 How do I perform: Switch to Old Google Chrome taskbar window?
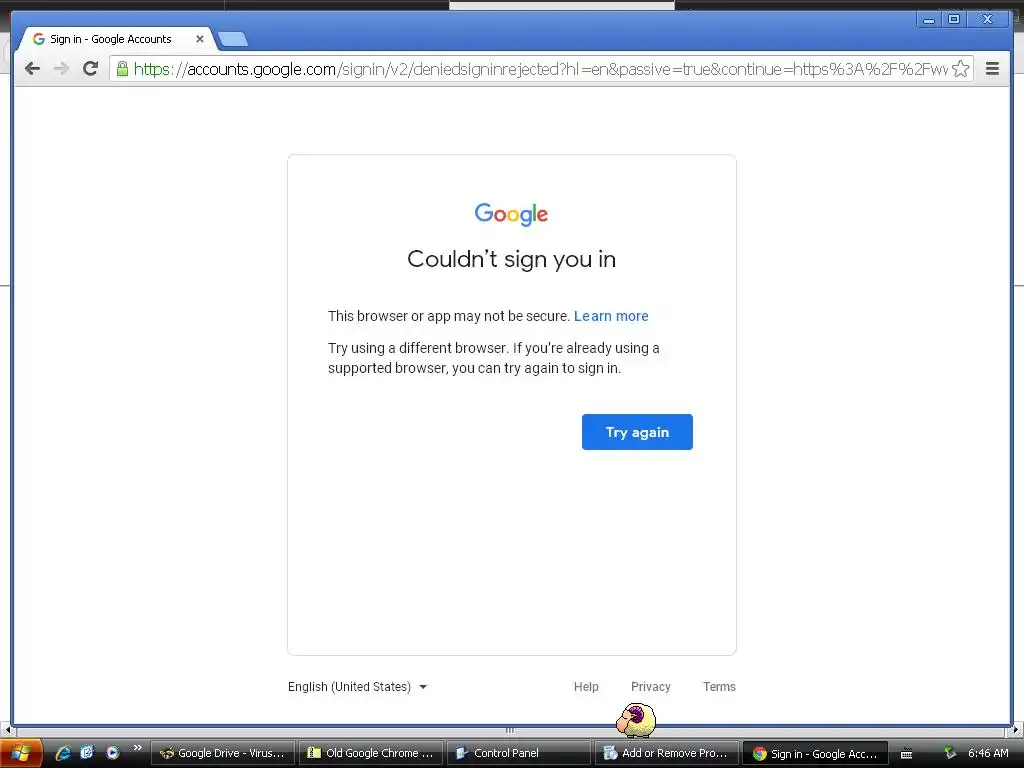[370, 753]
